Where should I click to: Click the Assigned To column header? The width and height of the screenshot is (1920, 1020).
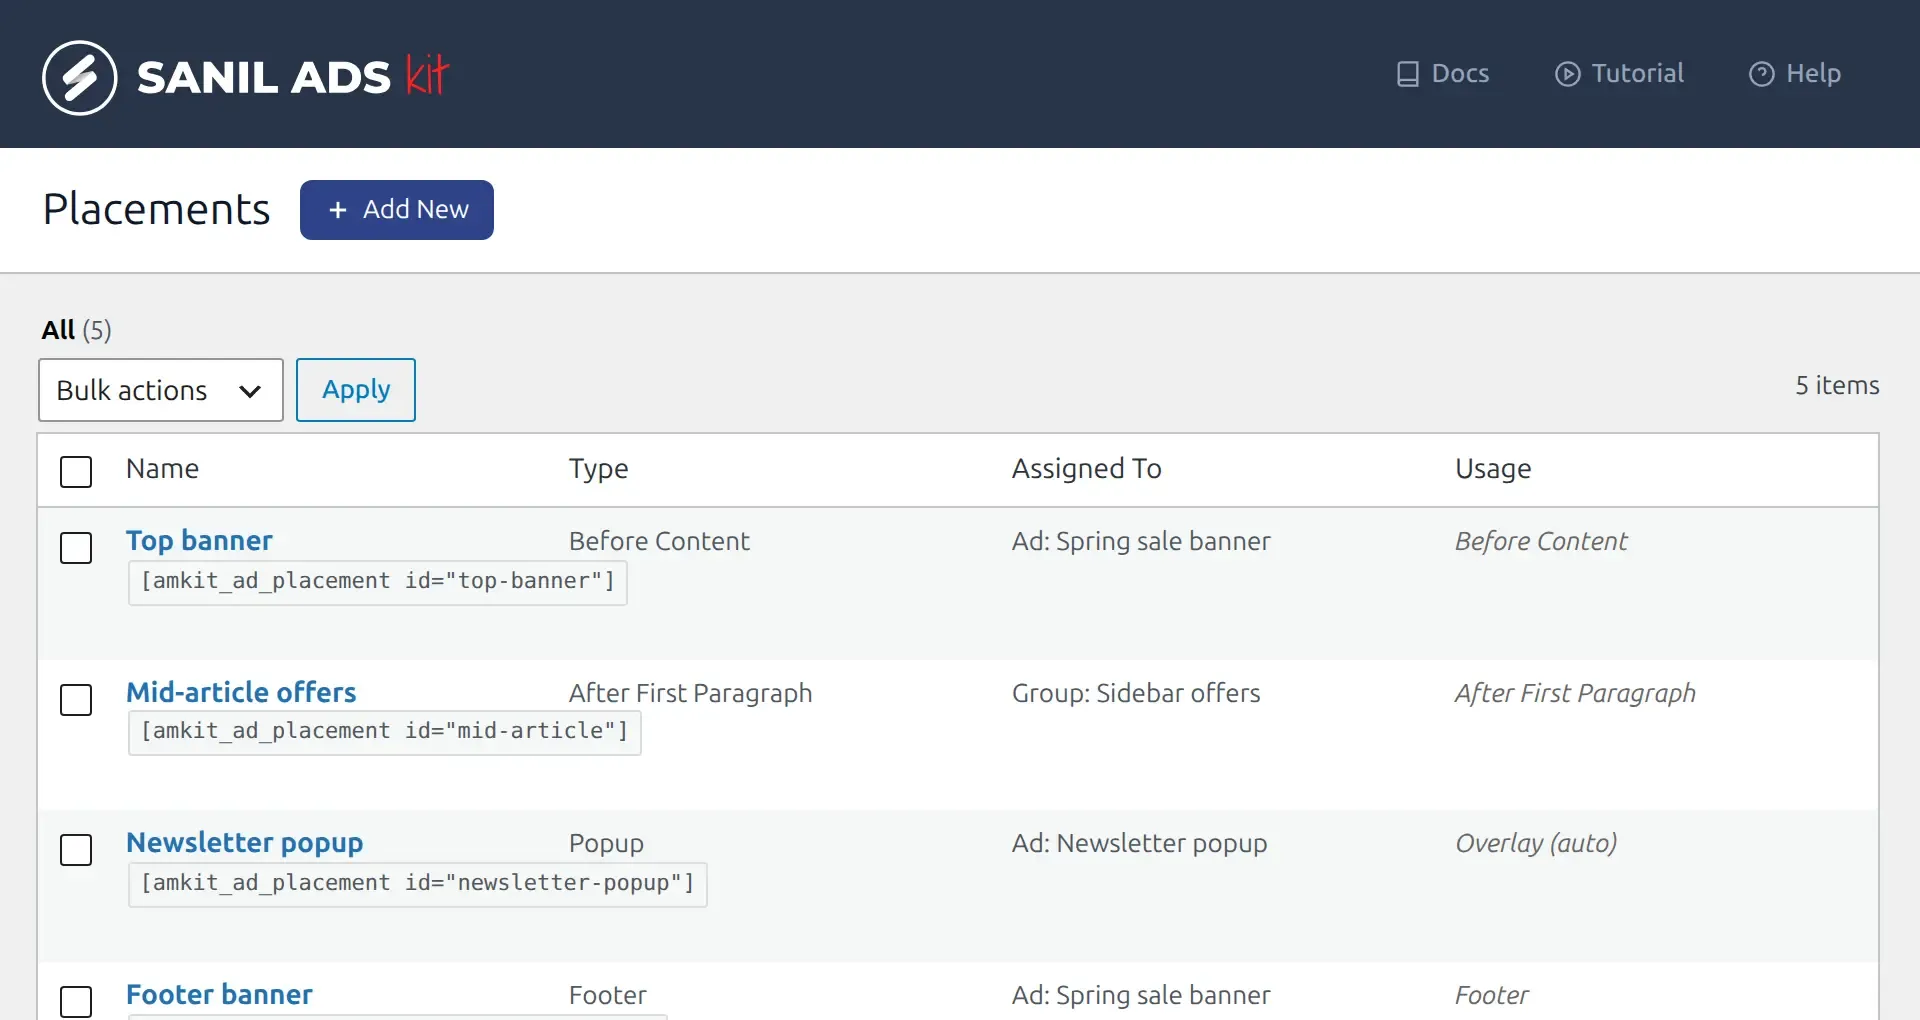tap(1086, 469)
